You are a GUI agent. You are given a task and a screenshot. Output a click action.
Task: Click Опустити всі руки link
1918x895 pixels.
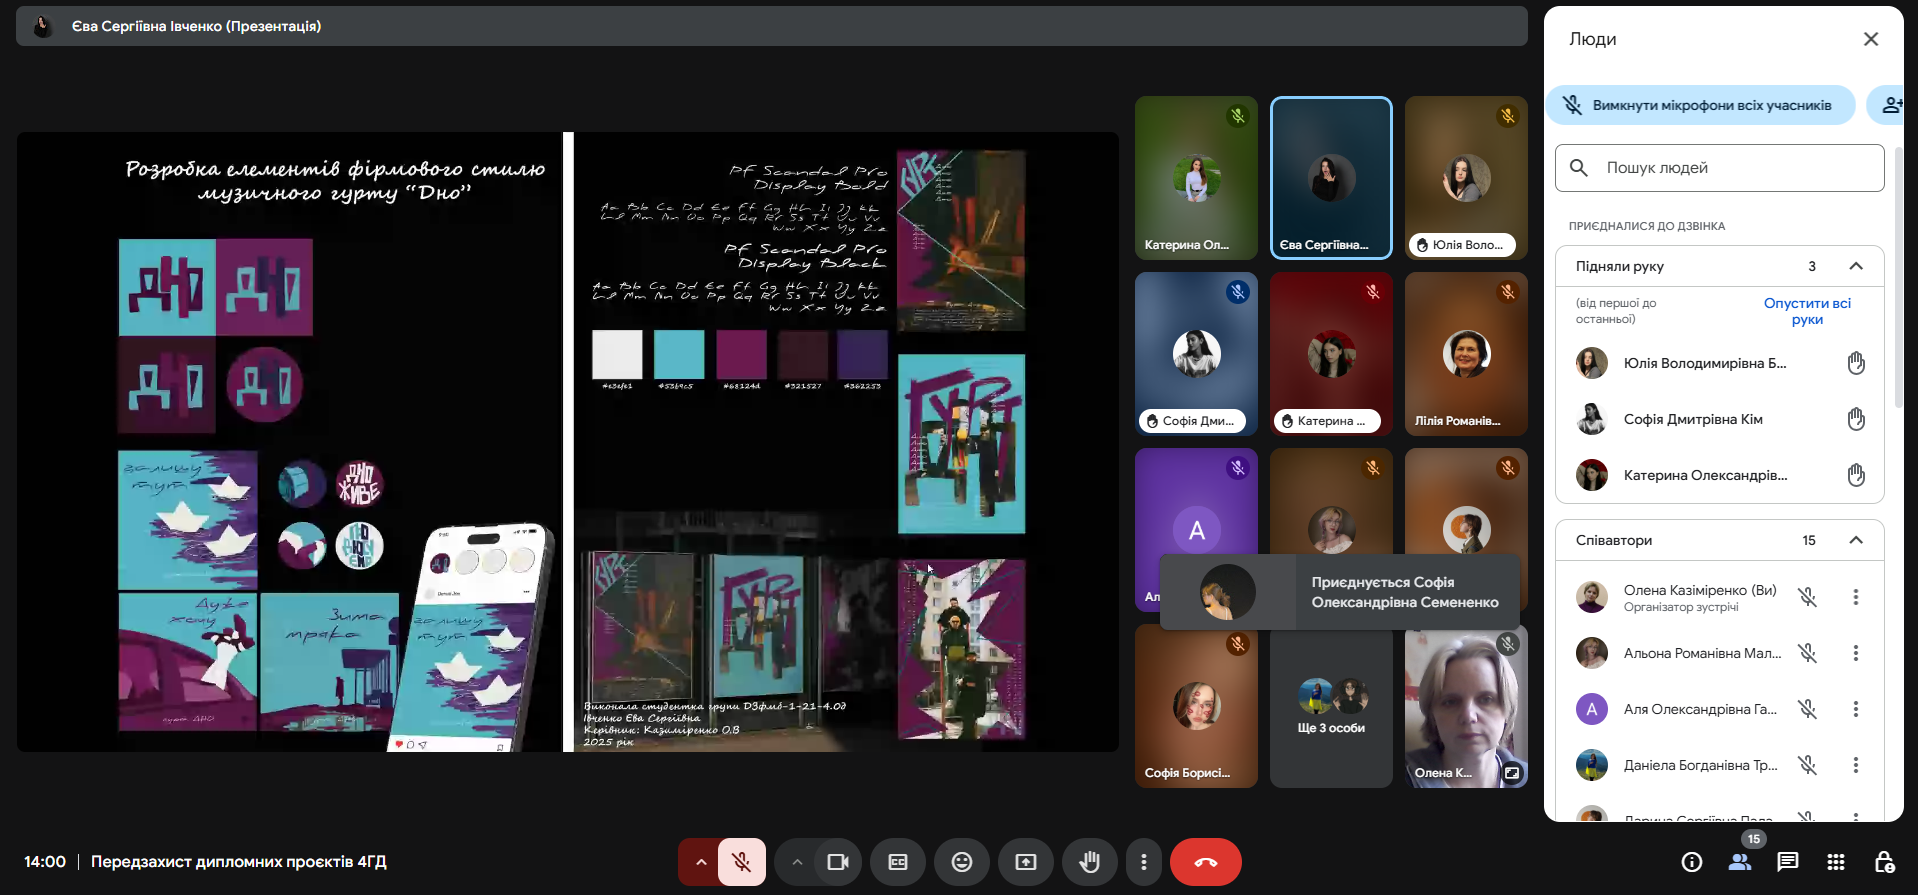click(1806, 311)
